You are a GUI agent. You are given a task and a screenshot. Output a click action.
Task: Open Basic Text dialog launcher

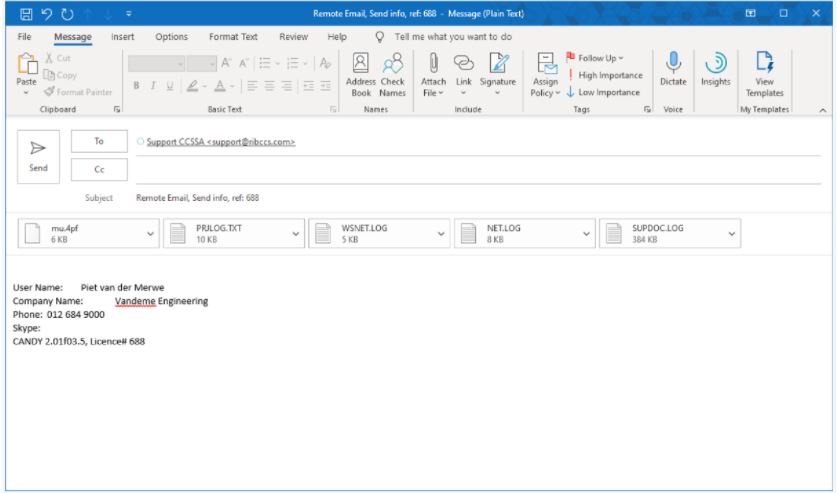tap(334, 109)
